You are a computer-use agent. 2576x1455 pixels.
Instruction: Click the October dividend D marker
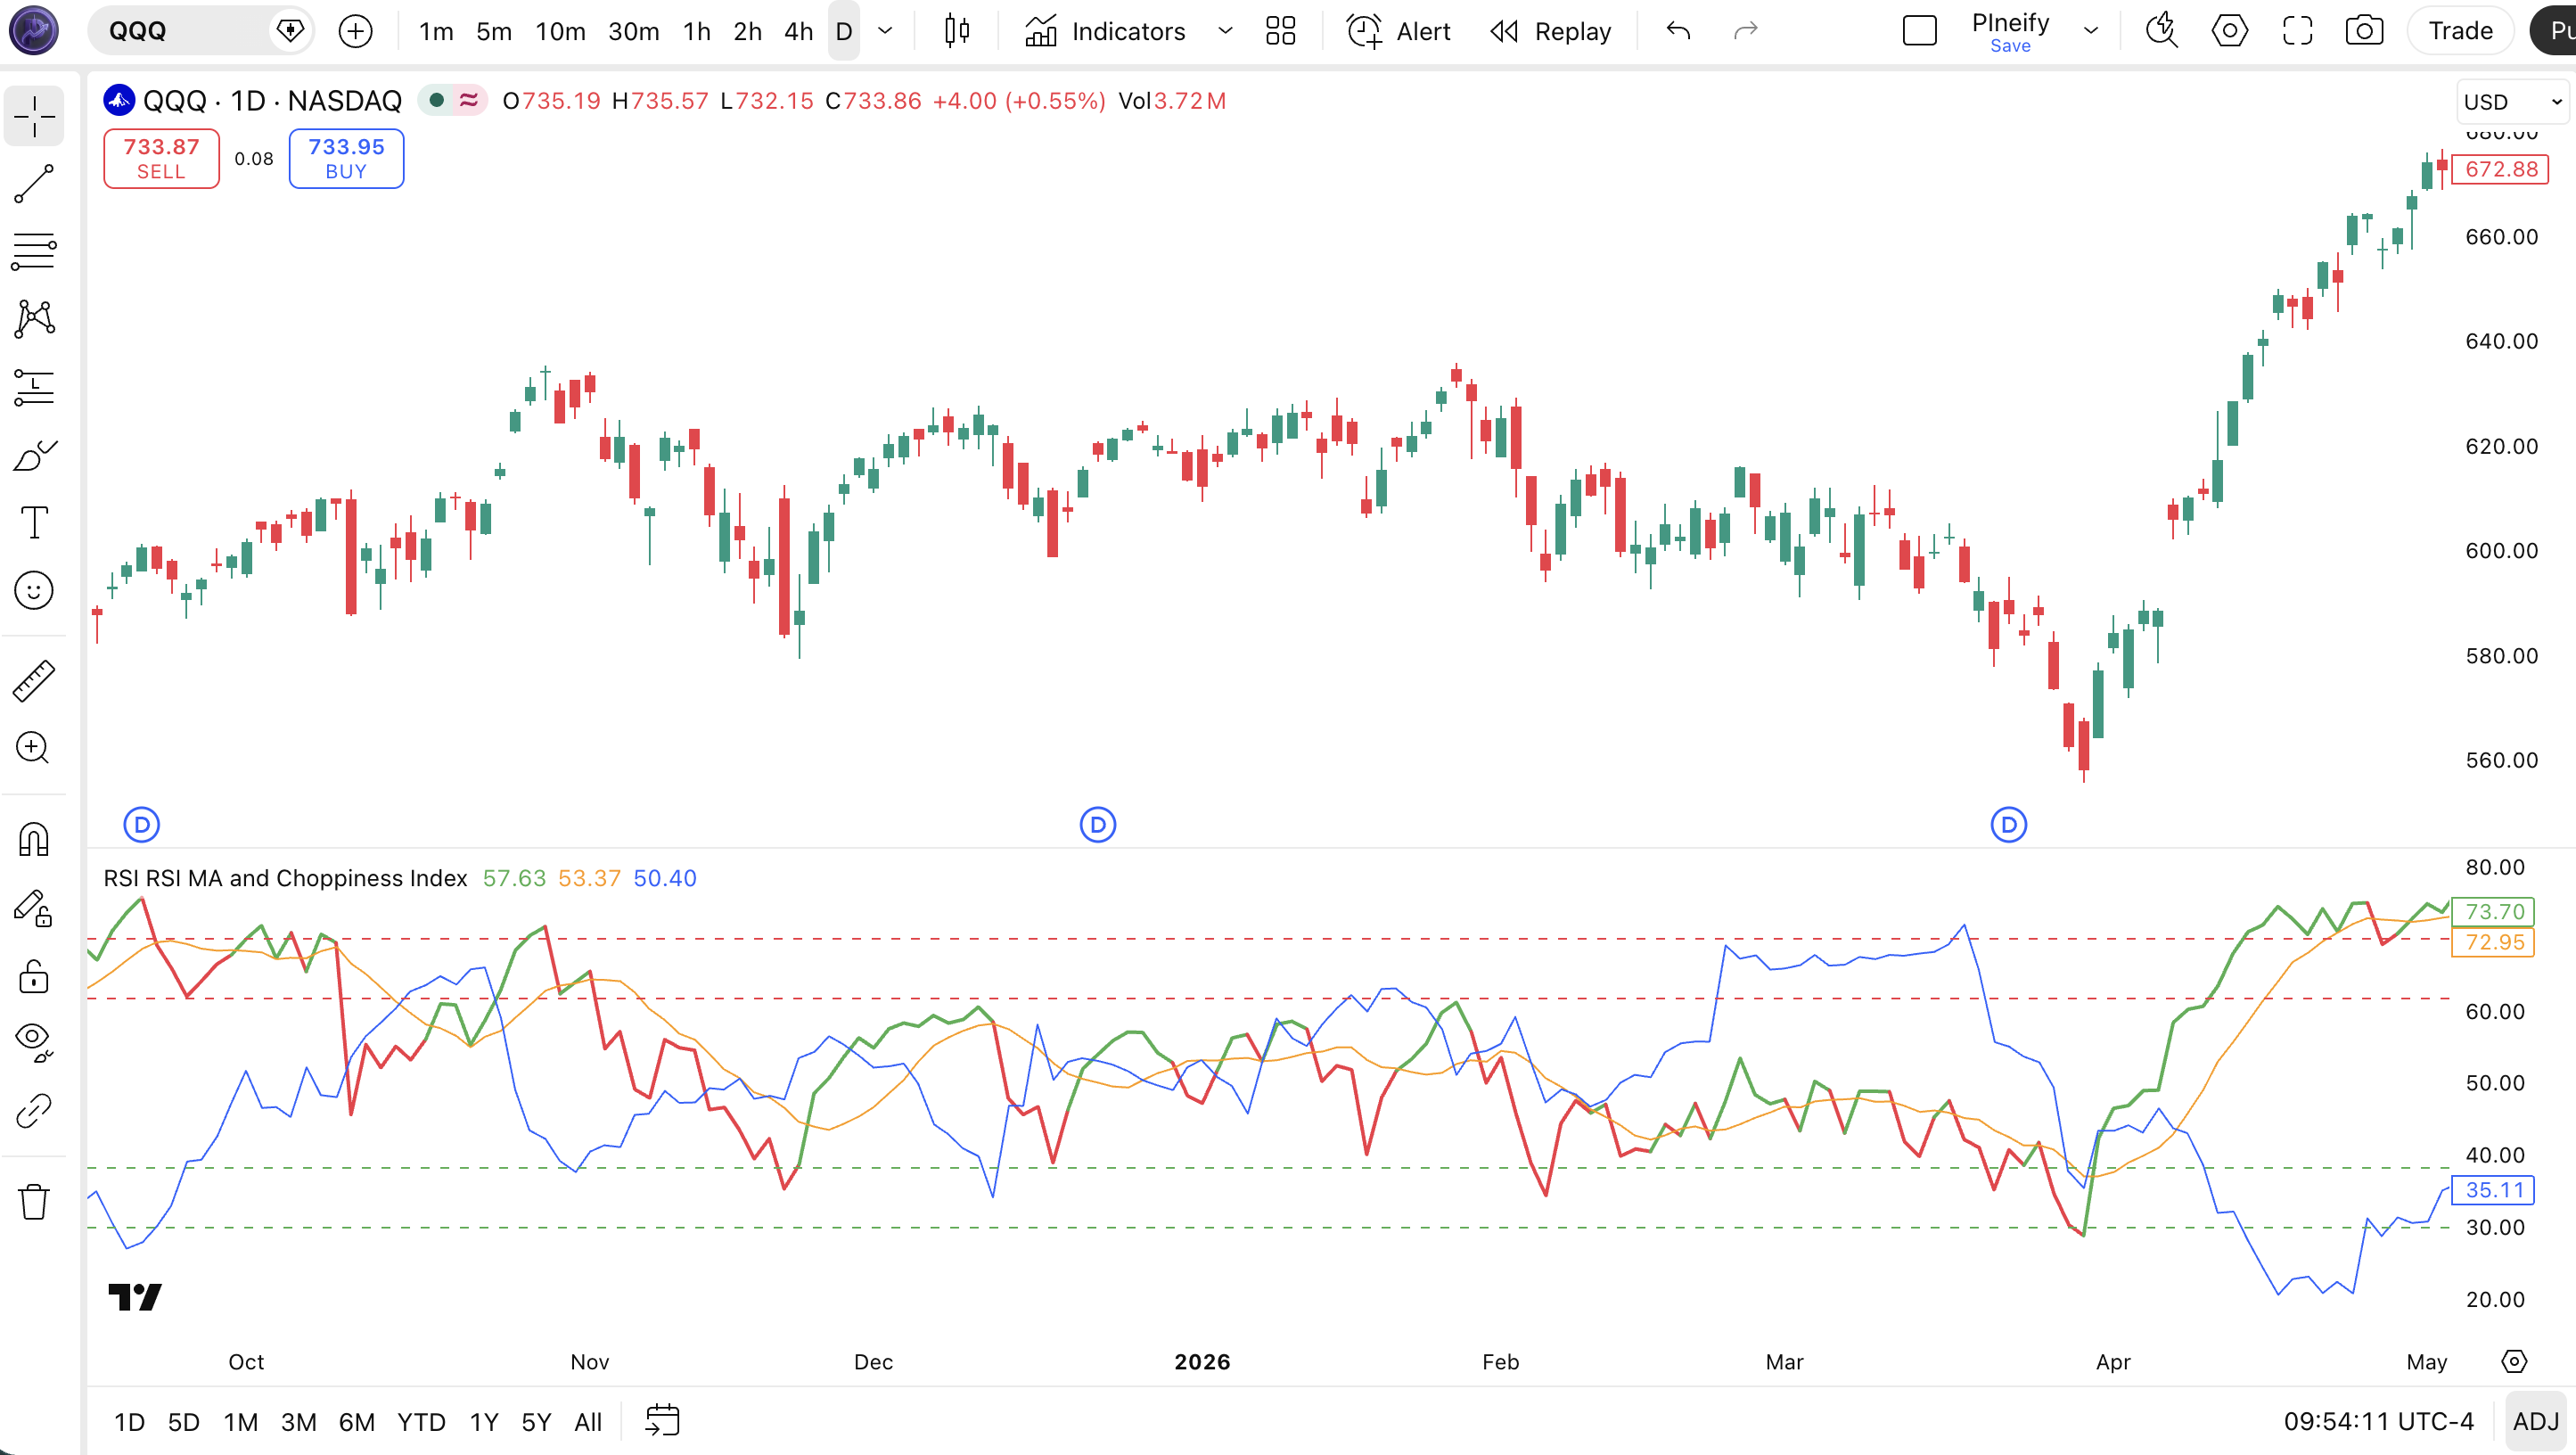(x=142, y=825)
